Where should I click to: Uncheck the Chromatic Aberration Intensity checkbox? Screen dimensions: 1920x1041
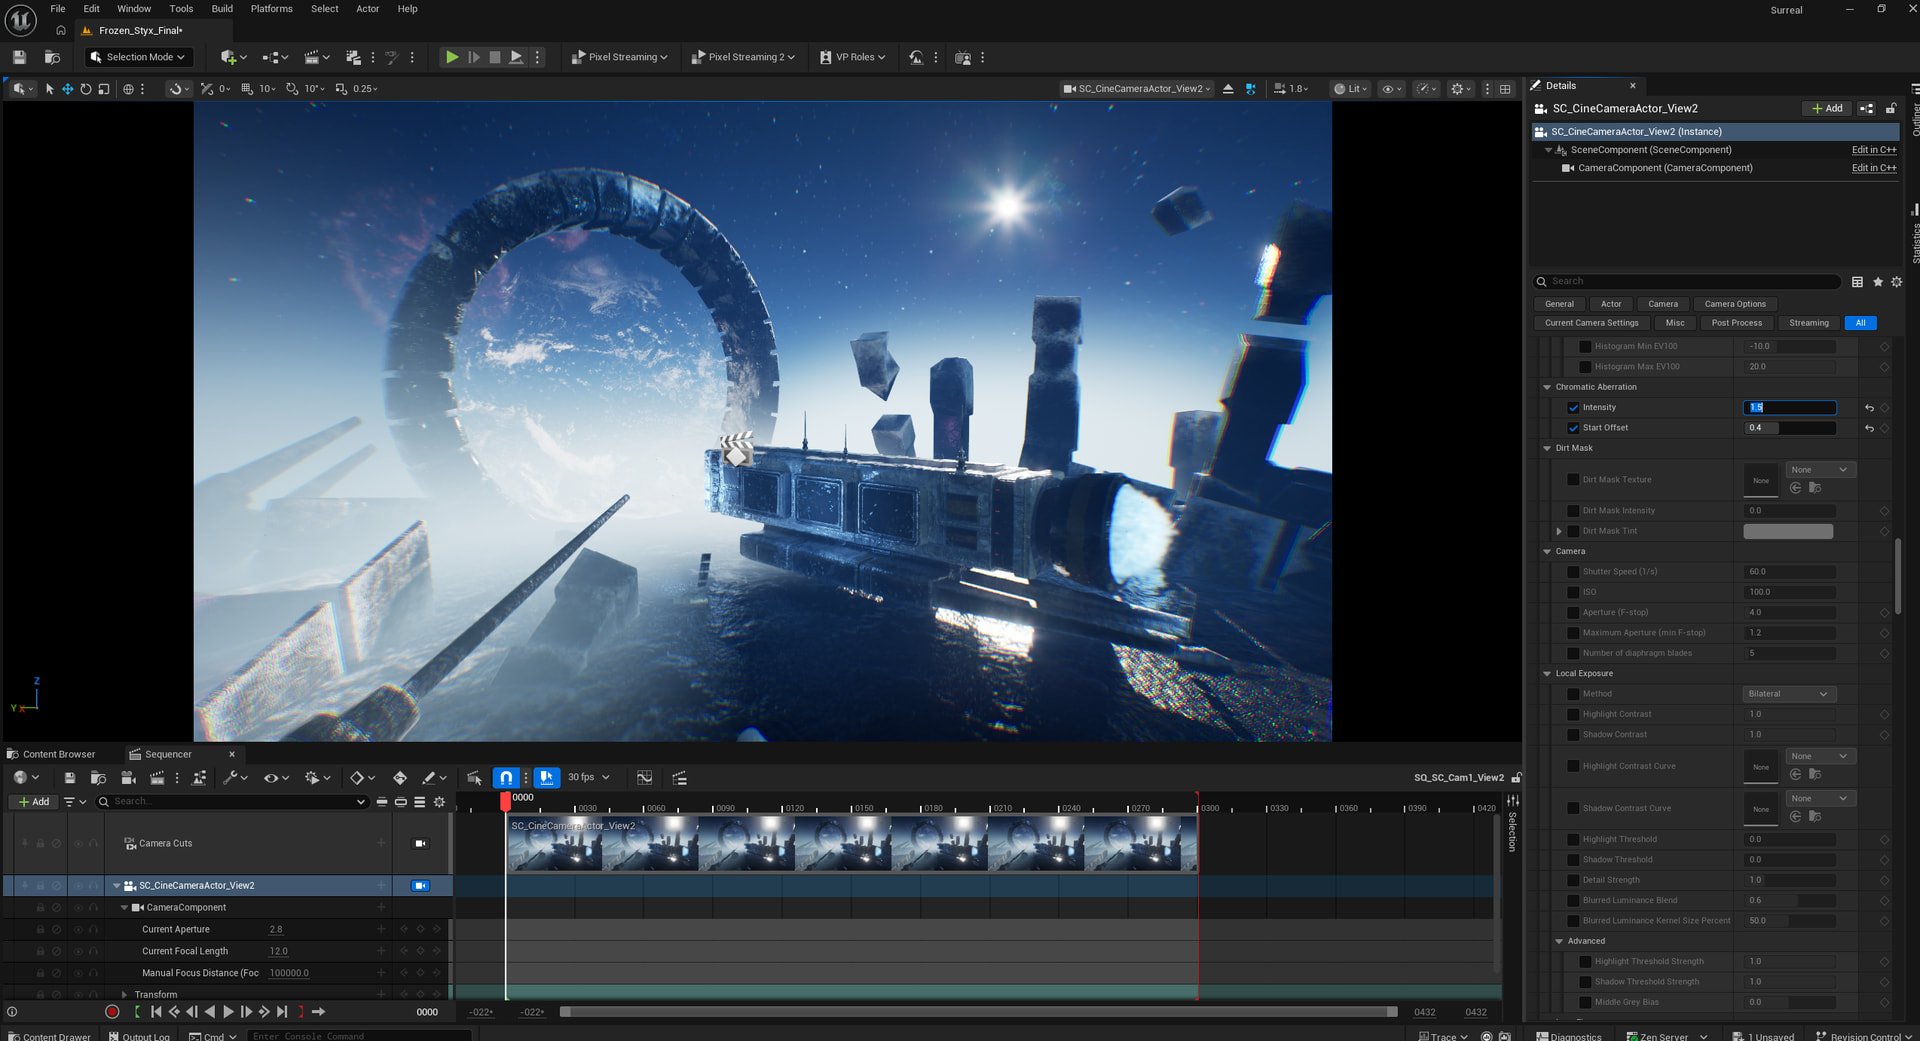tap(1573, 408)
